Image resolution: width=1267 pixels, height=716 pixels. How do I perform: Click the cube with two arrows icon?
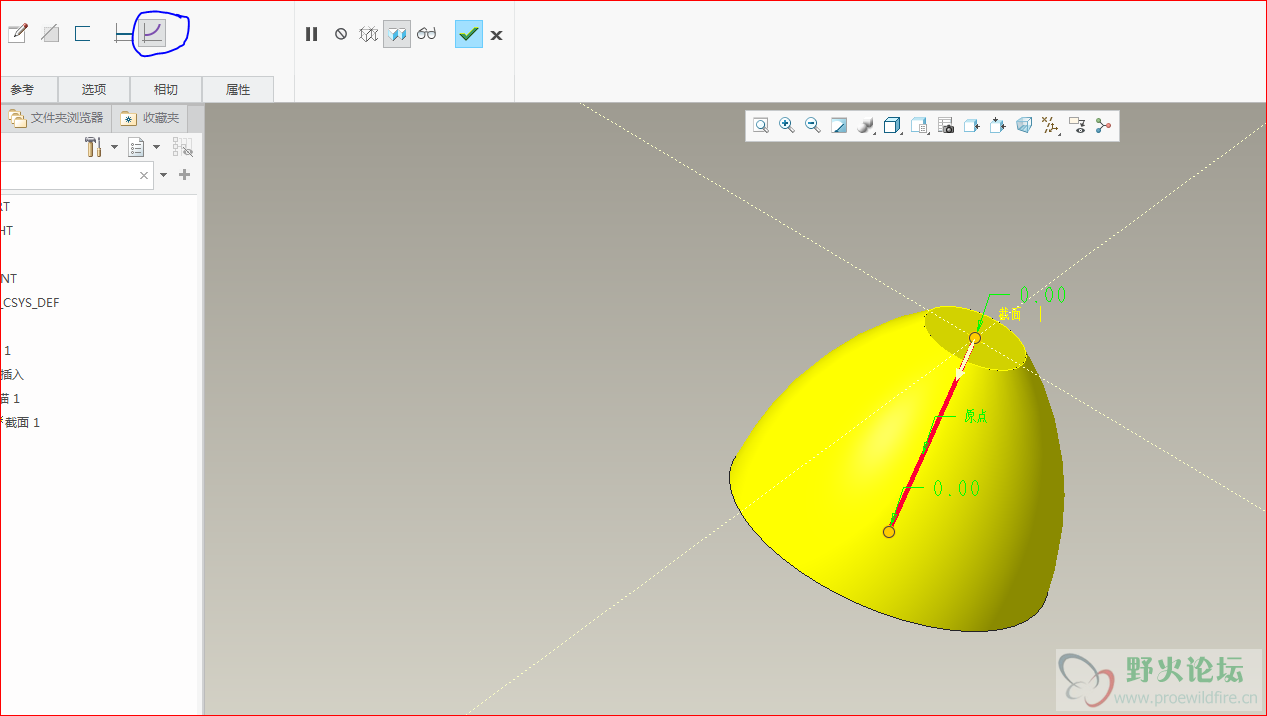[x=997, y=125]
